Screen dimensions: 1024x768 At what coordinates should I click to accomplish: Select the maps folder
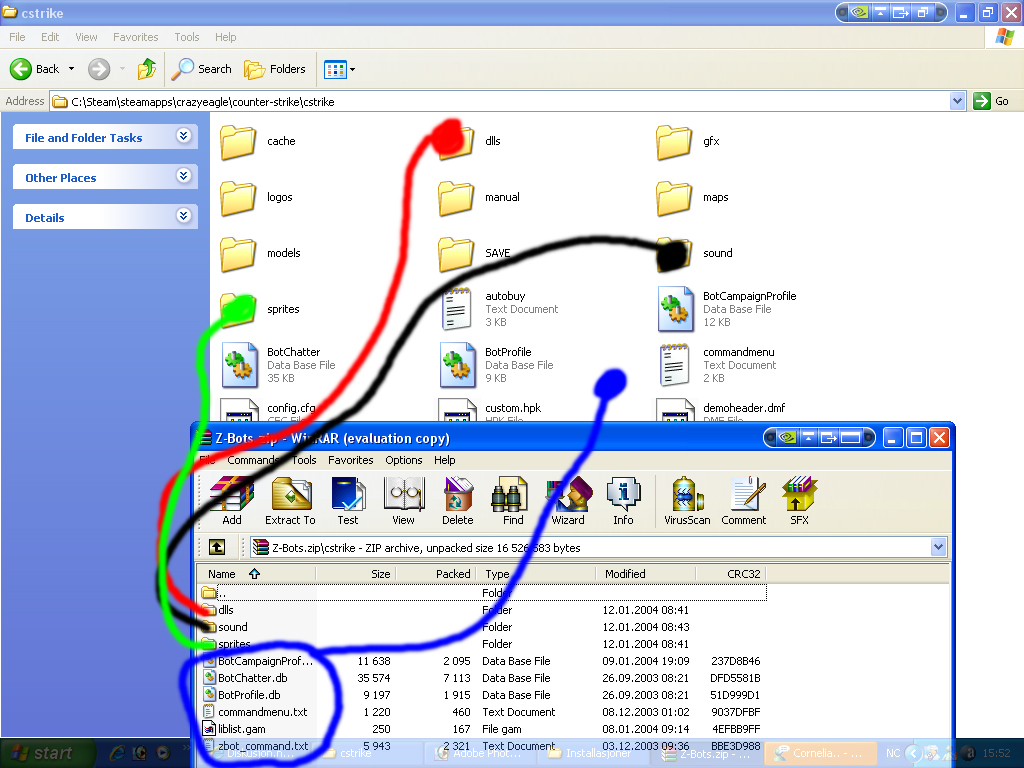pyautogui.click(x=693, y=197)
